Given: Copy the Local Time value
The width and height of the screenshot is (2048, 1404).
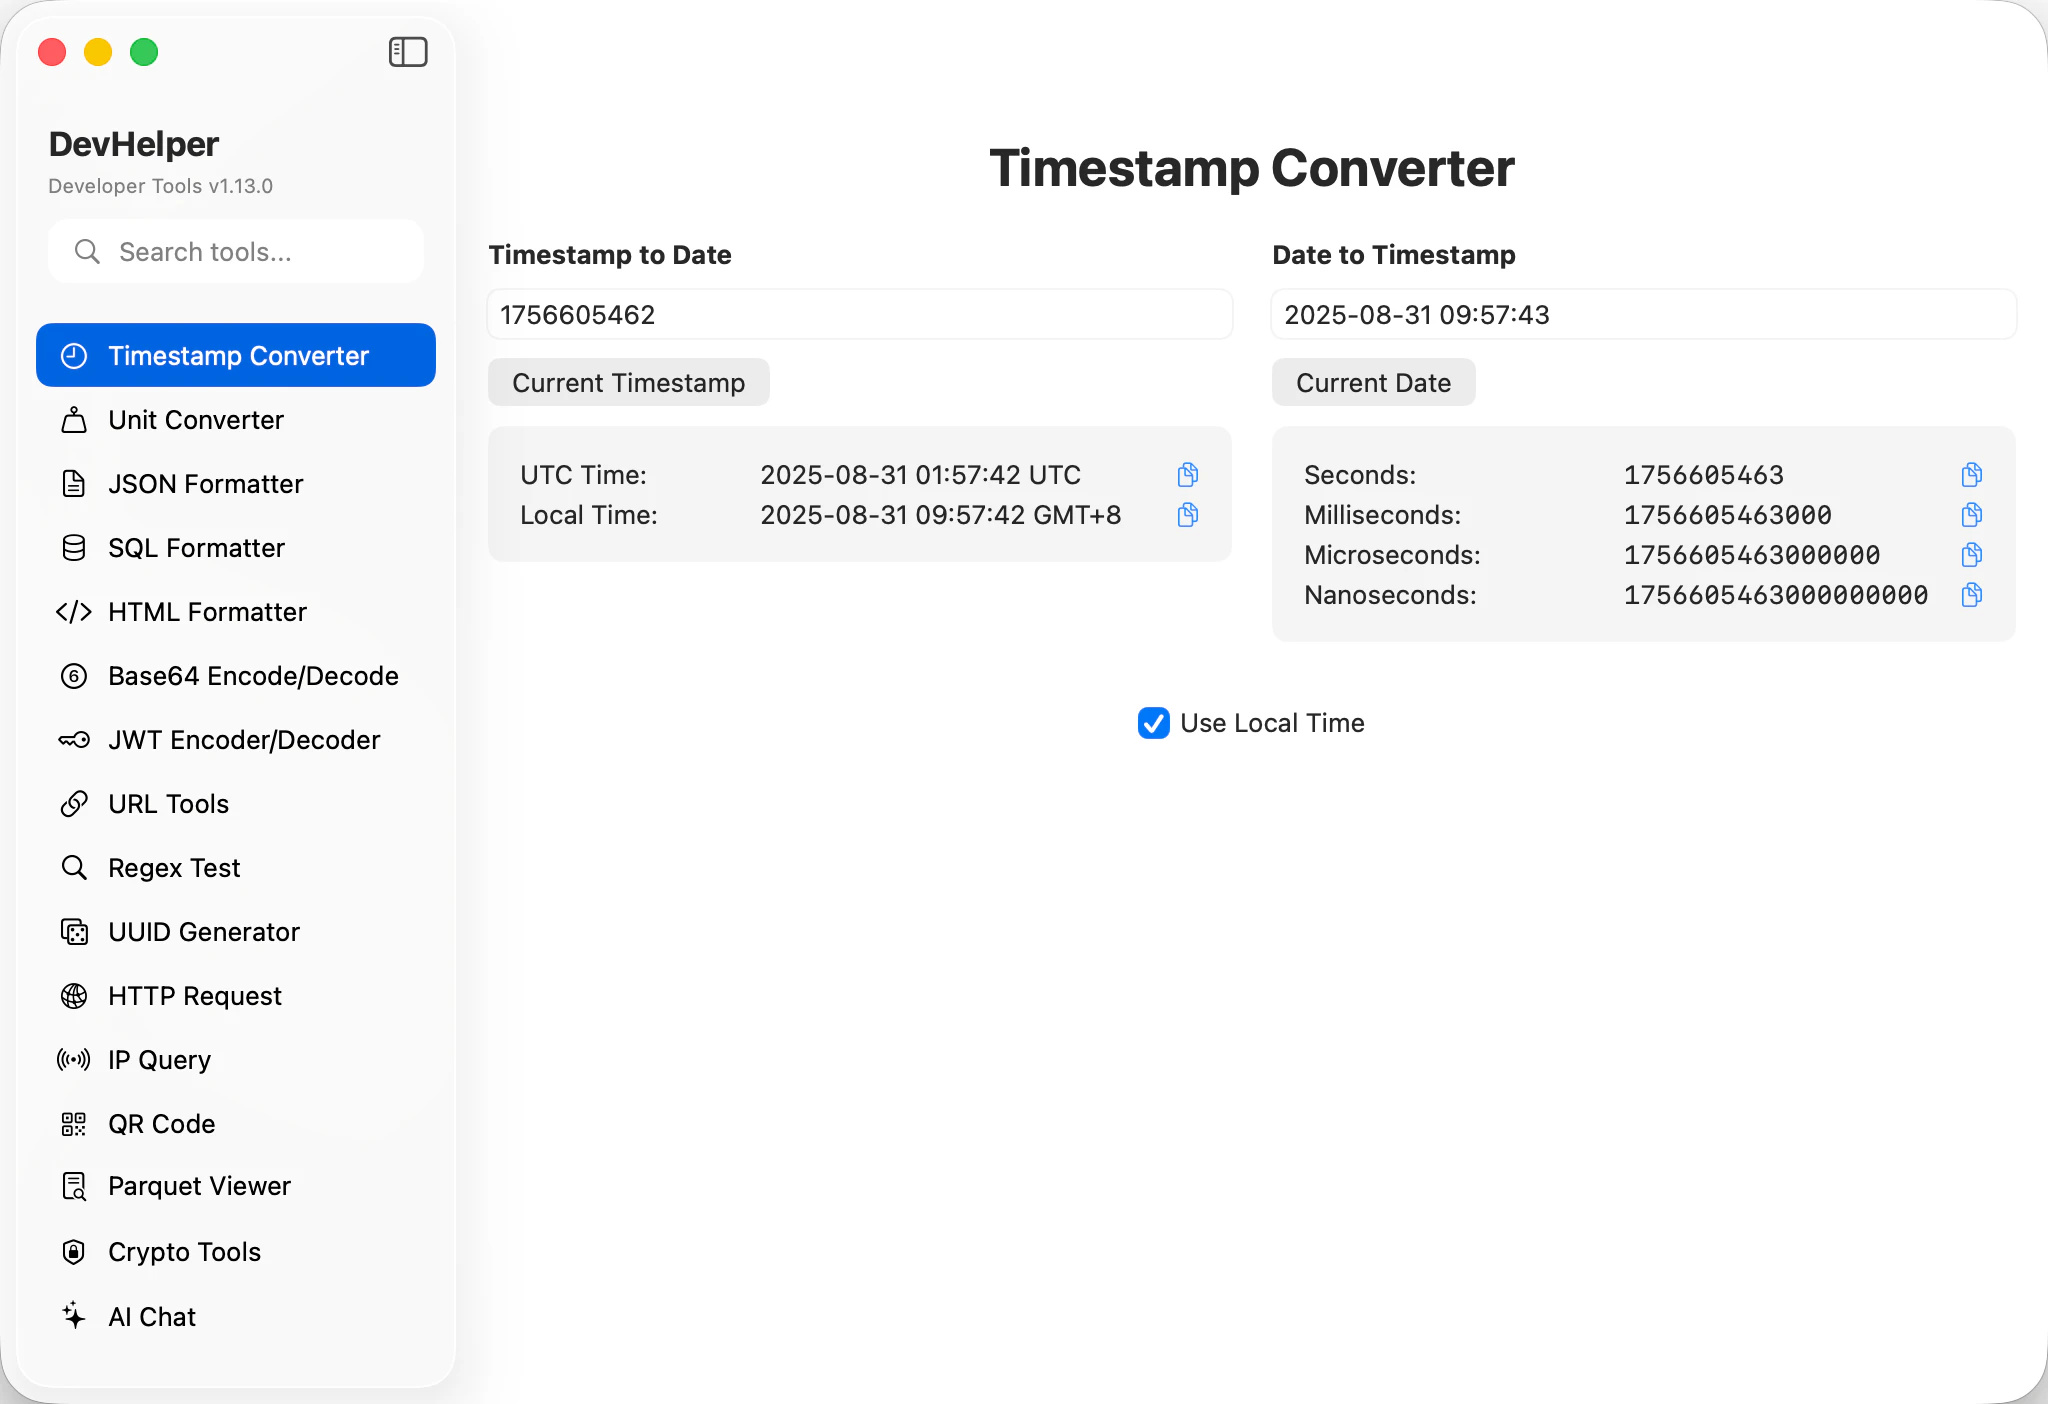Looking at the screenshot, I should click(1188, 515).
